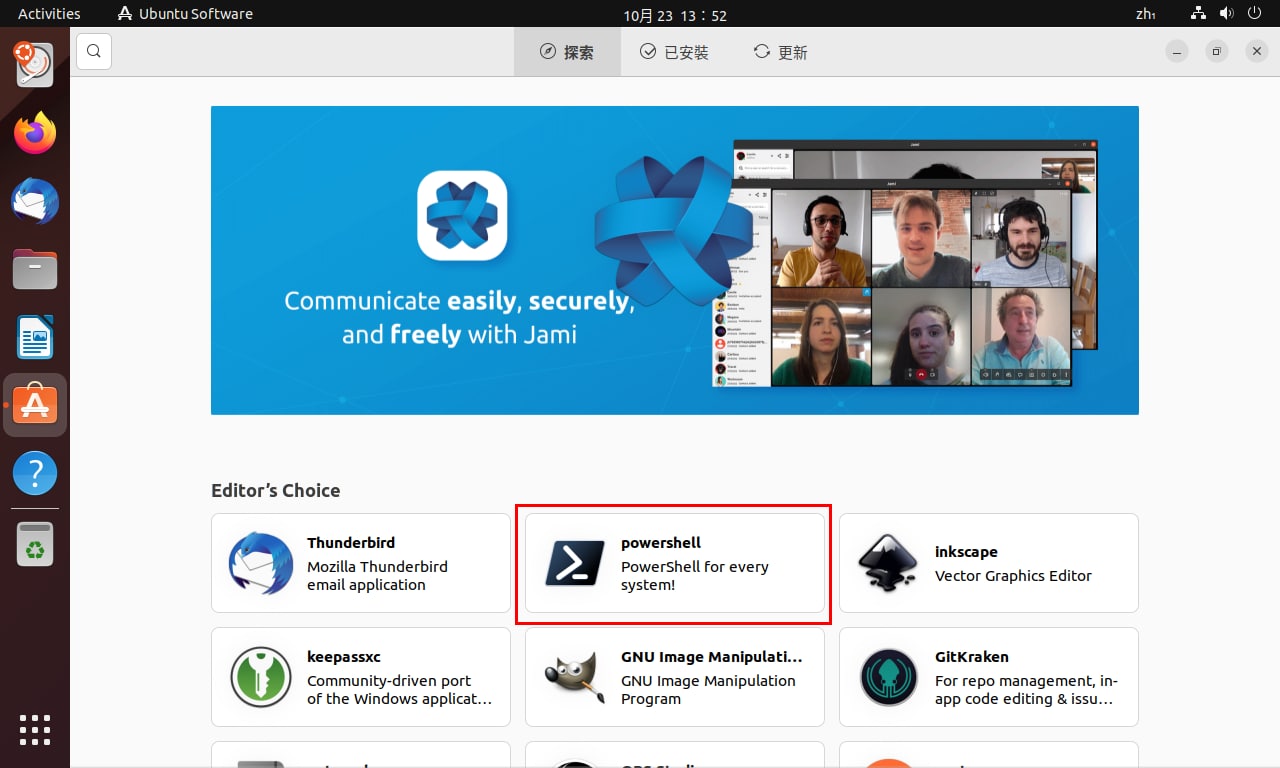Image resolution: width=1280 pixels, height=768 pixels.
Task: Open the inkscape app icon
Action: point(889,563)
